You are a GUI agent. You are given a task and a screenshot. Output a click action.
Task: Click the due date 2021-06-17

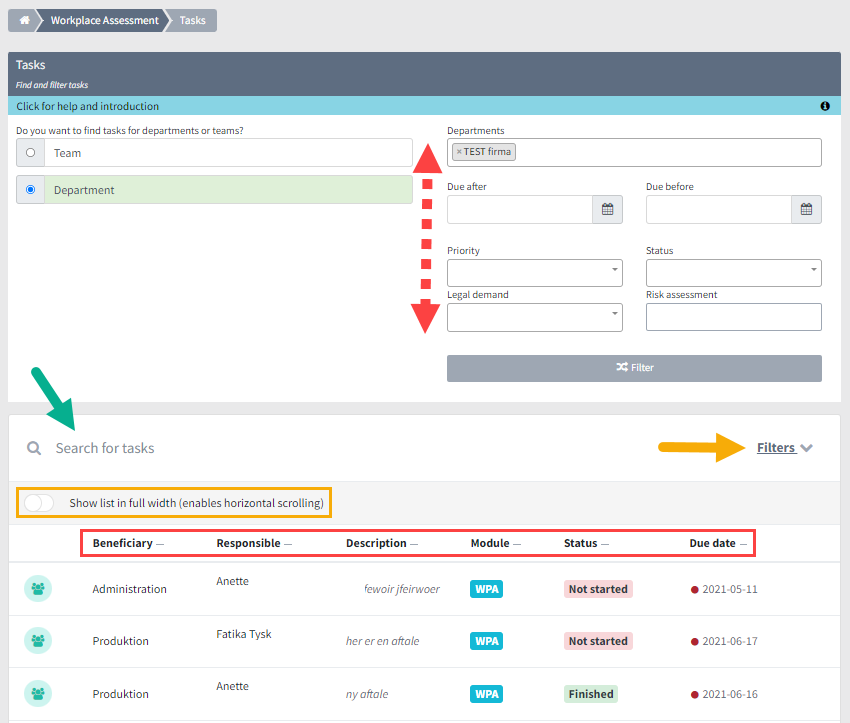[730, 642]
